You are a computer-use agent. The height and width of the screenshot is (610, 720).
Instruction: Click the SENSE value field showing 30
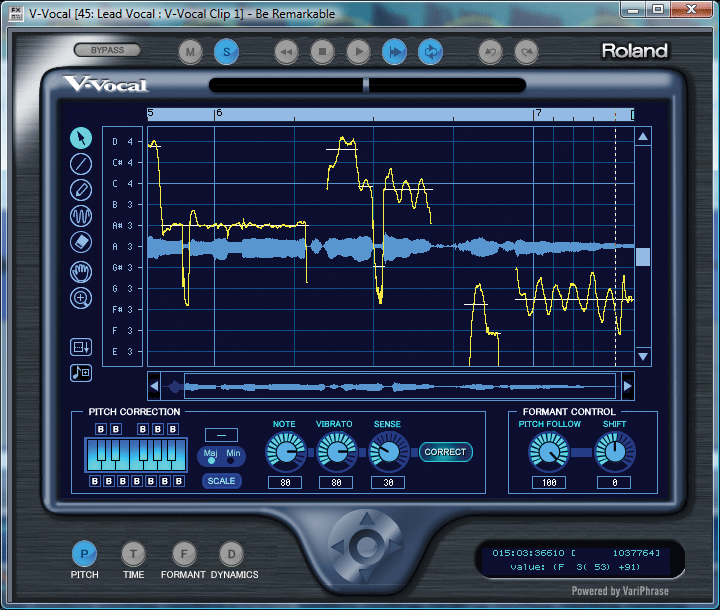coord(388,483)
